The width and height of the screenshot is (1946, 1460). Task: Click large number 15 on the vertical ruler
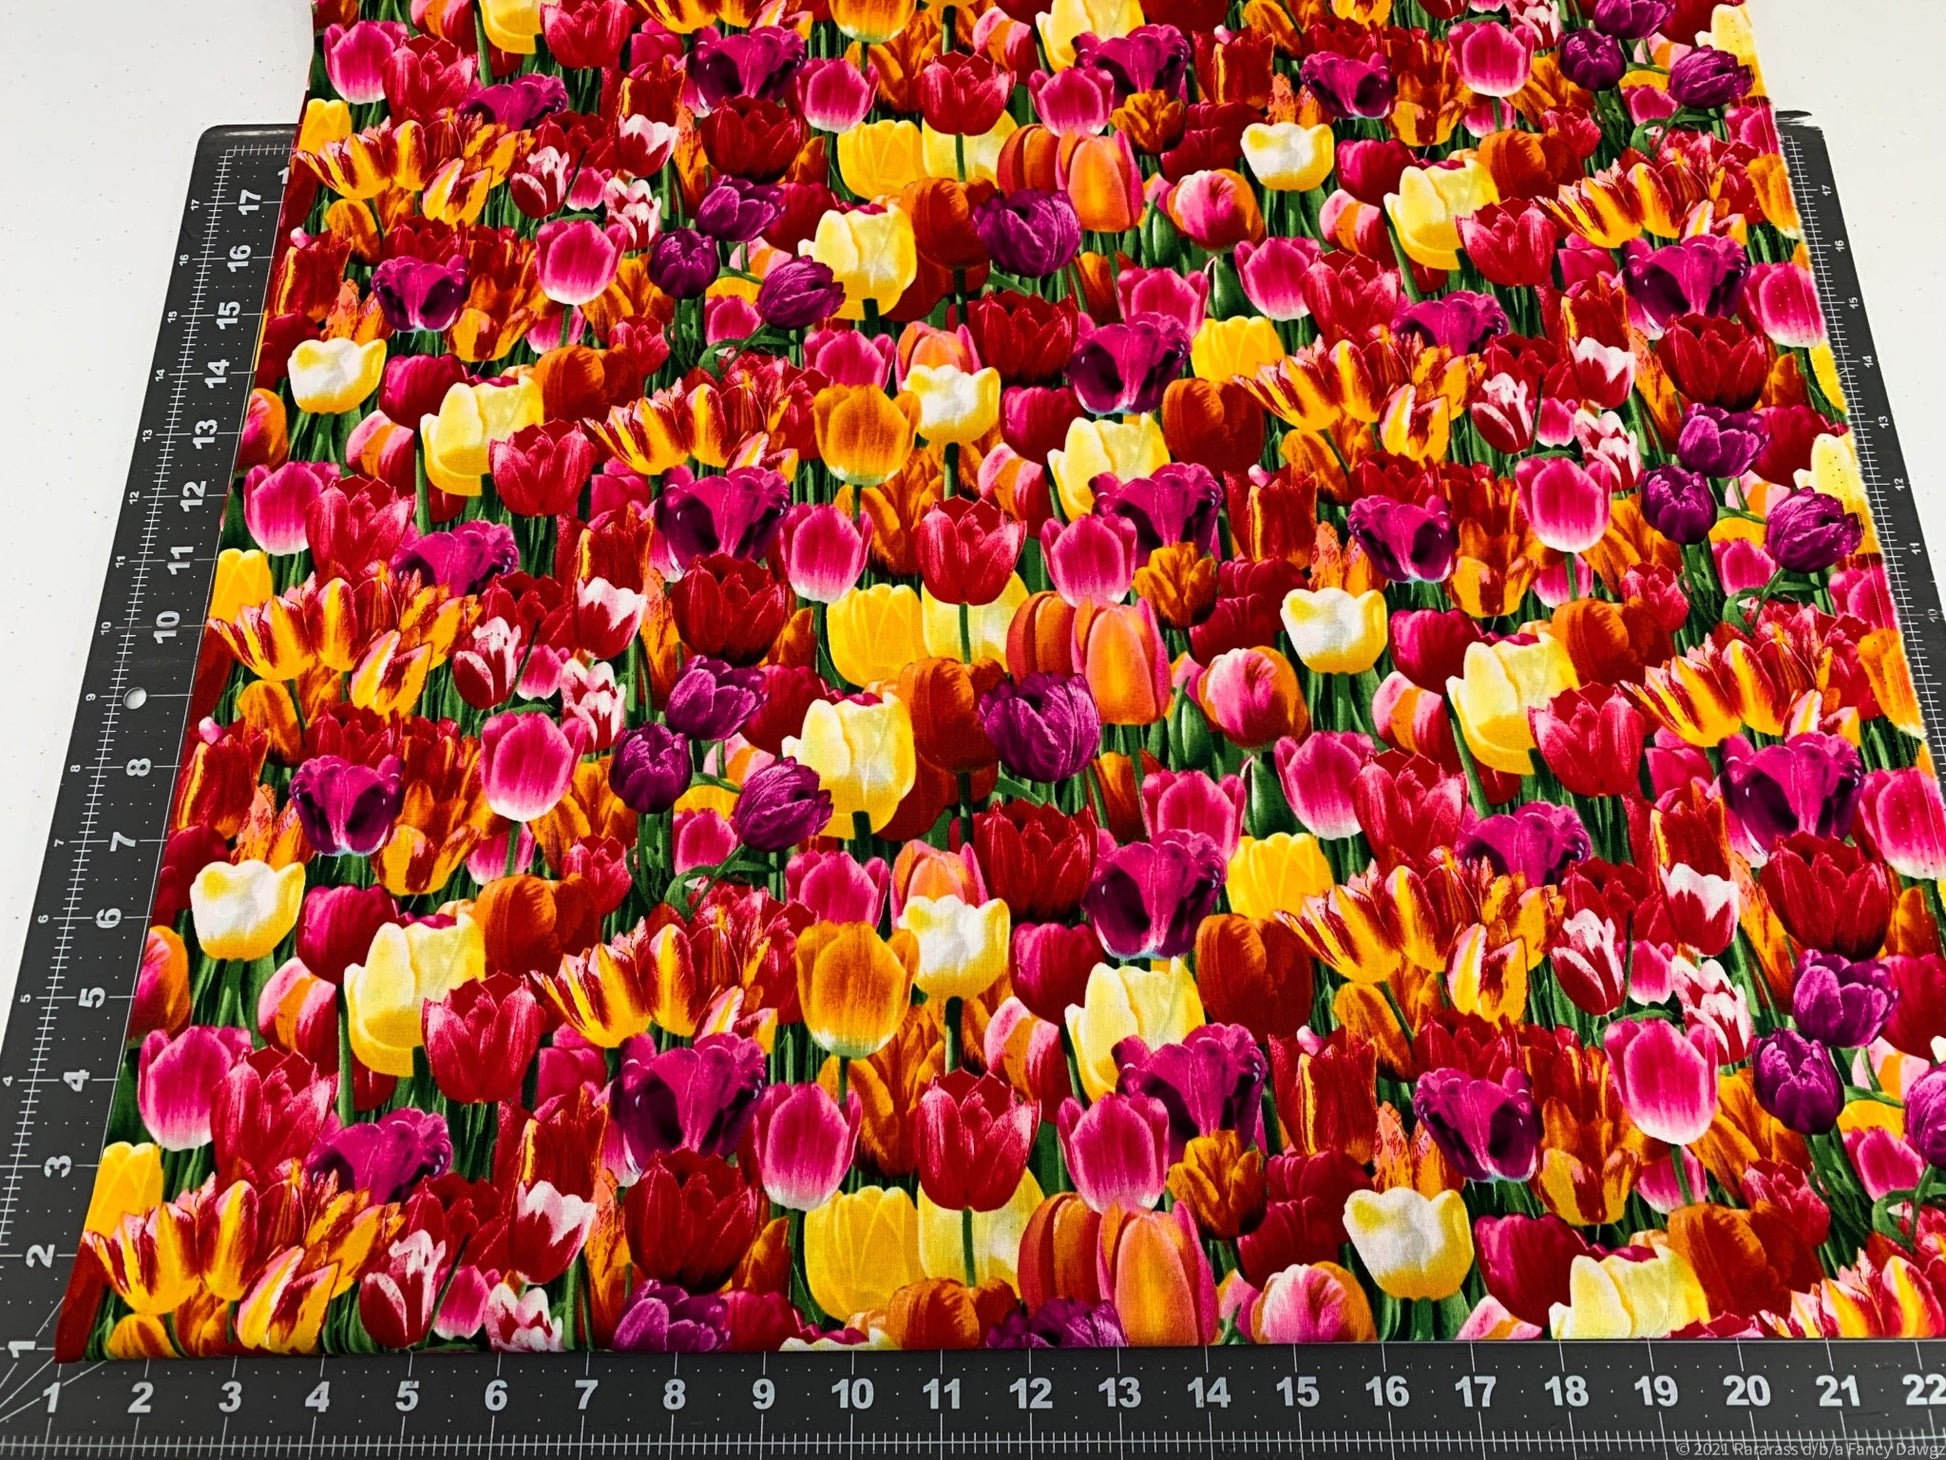[x=228, y=313]
